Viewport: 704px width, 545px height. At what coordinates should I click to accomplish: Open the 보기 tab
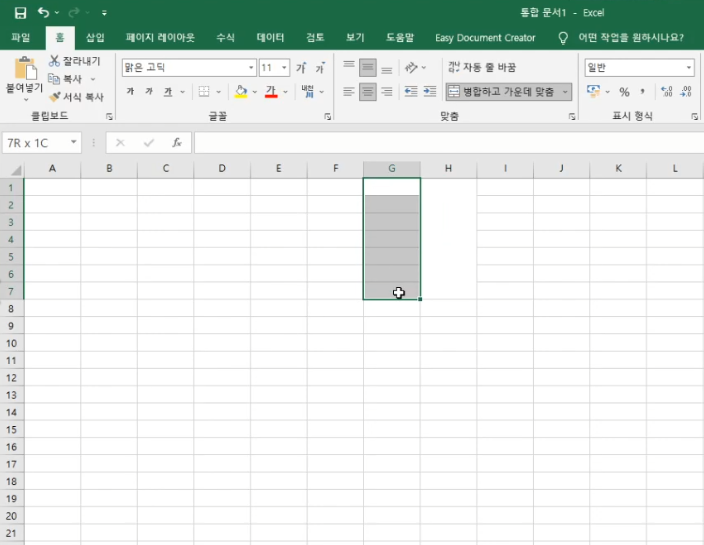click(x=355, y=37)
